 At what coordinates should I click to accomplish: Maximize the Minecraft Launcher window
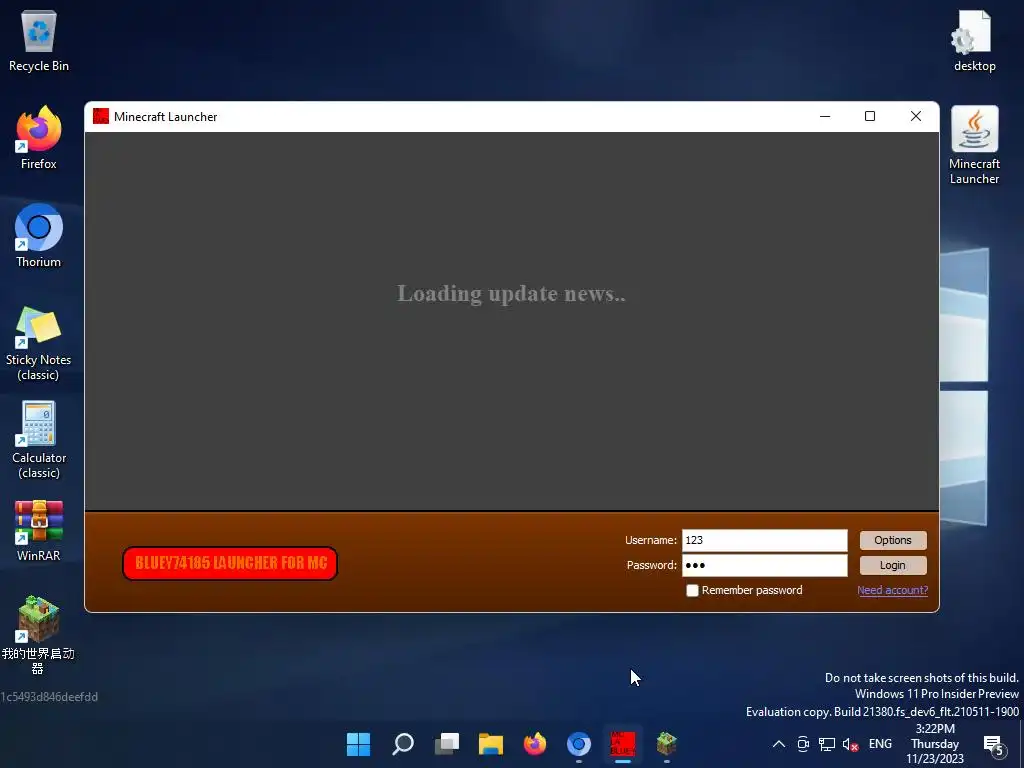[x=870, y=116]
